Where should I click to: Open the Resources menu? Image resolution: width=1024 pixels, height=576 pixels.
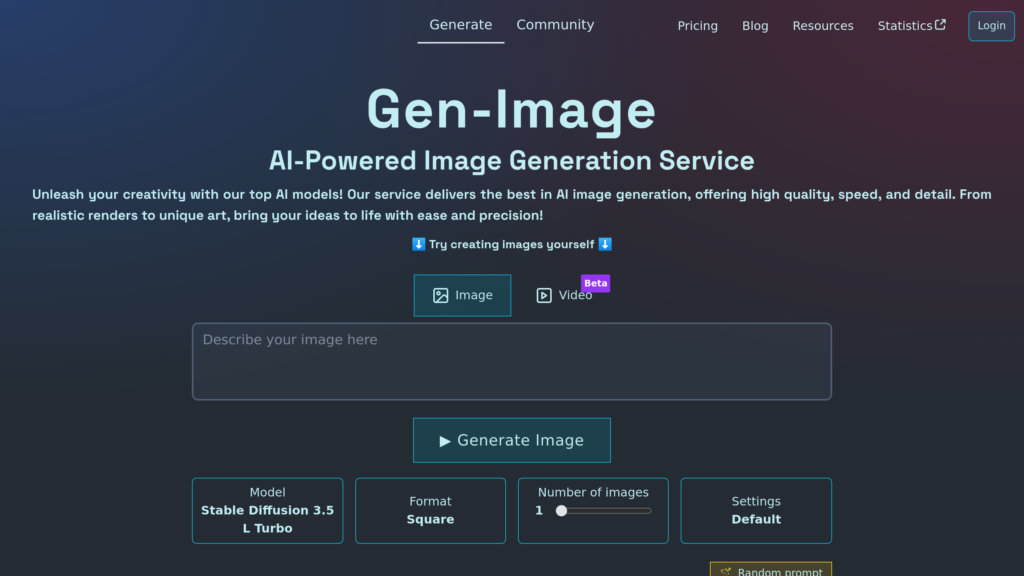click(823, 26)
